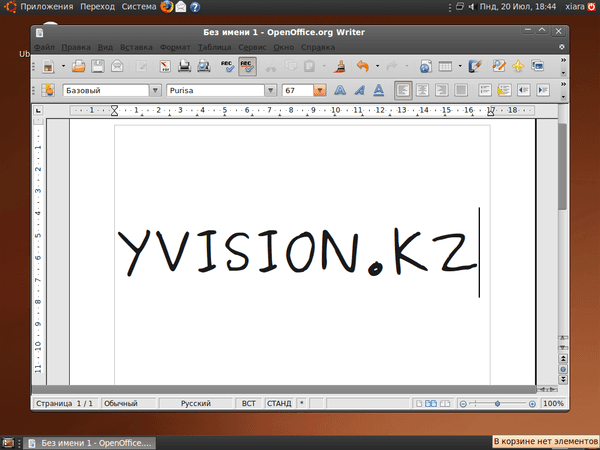Open the Приложения menu in the top panel

[x=47, y=7]
